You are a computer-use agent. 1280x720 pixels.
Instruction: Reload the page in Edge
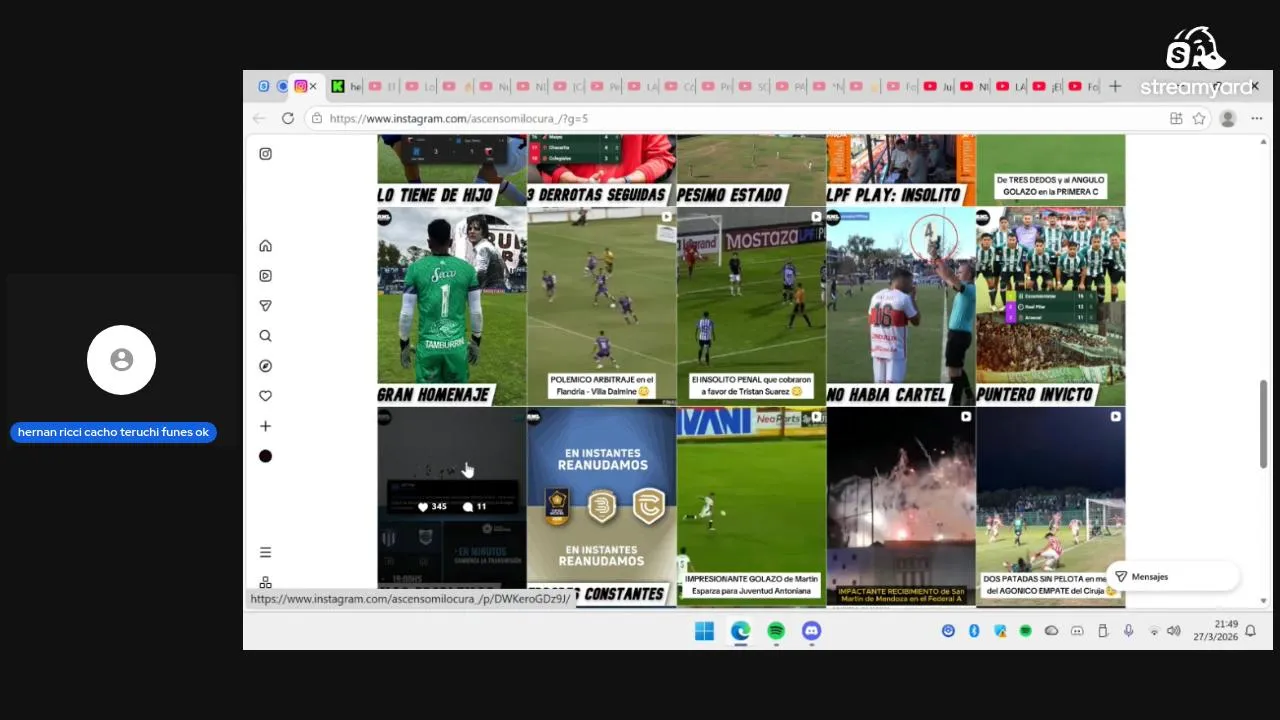[288, 118]
